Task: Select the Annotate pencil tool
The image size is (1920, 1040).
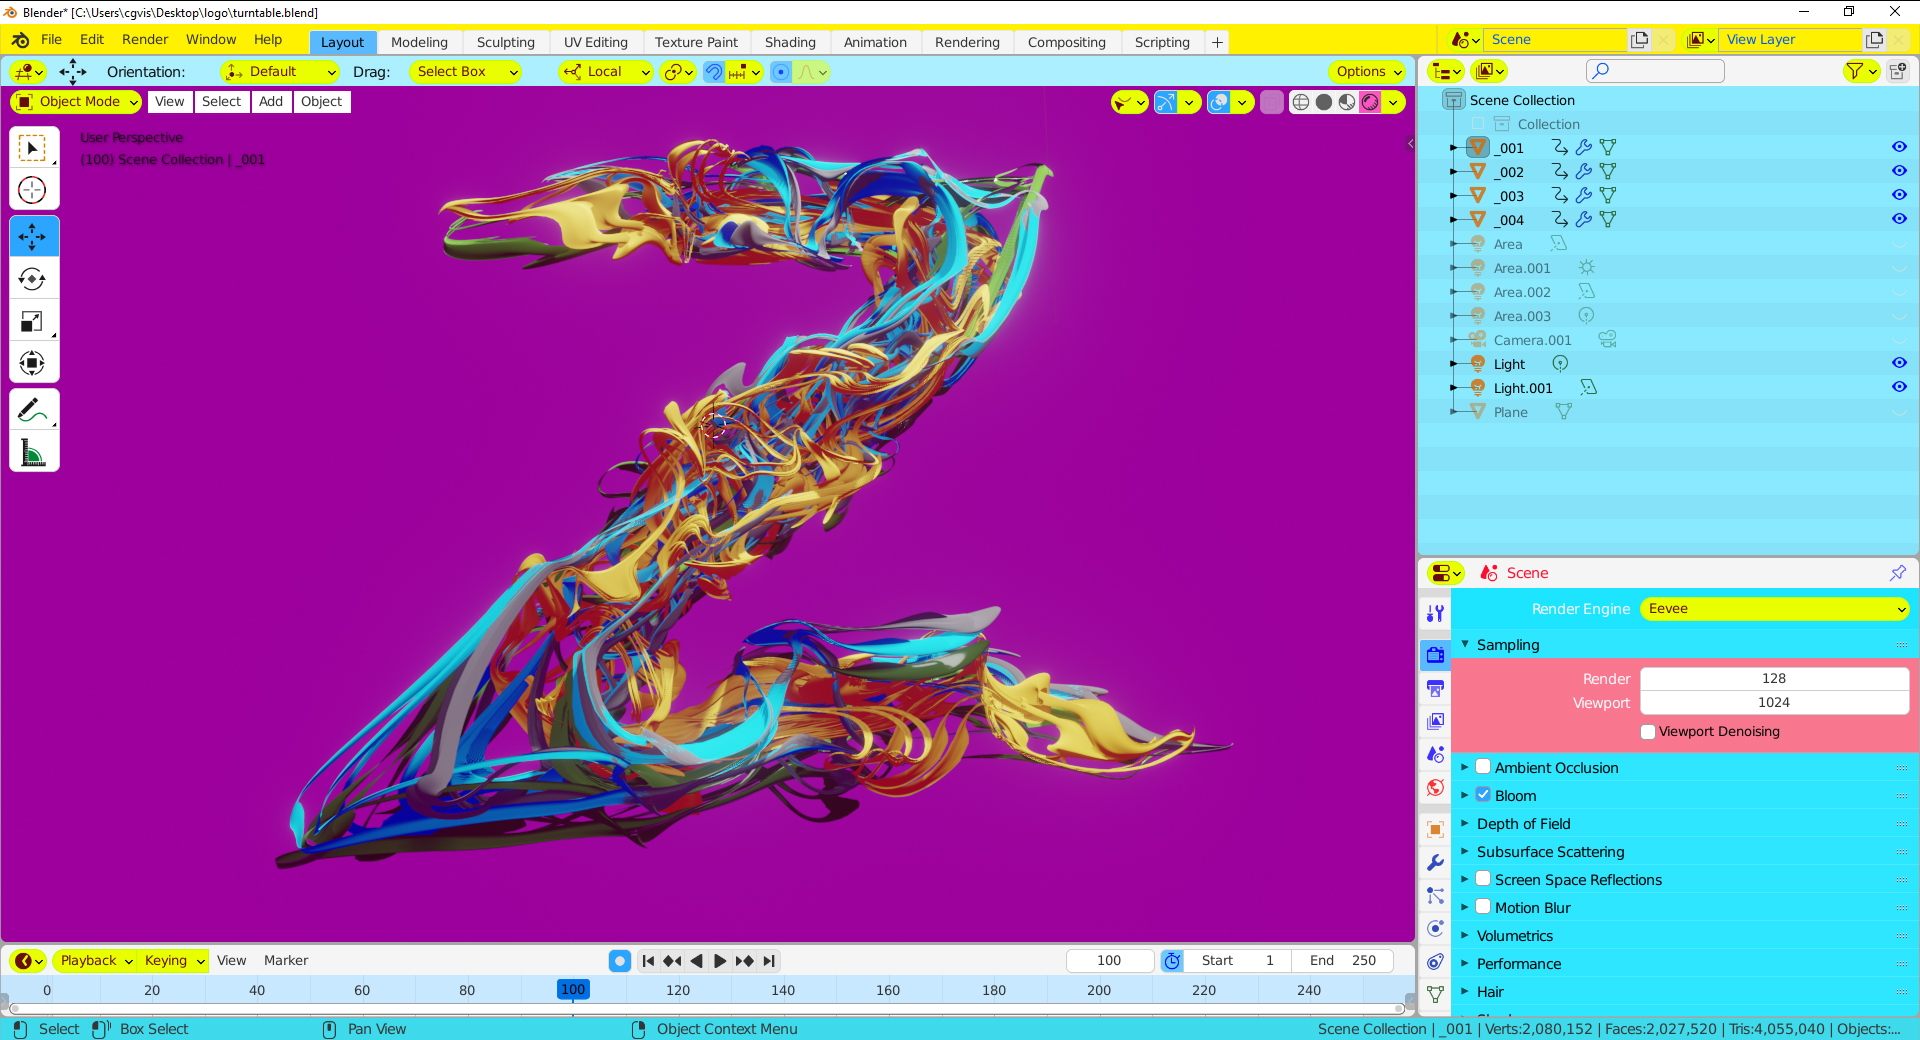Action: pos(32,410)
